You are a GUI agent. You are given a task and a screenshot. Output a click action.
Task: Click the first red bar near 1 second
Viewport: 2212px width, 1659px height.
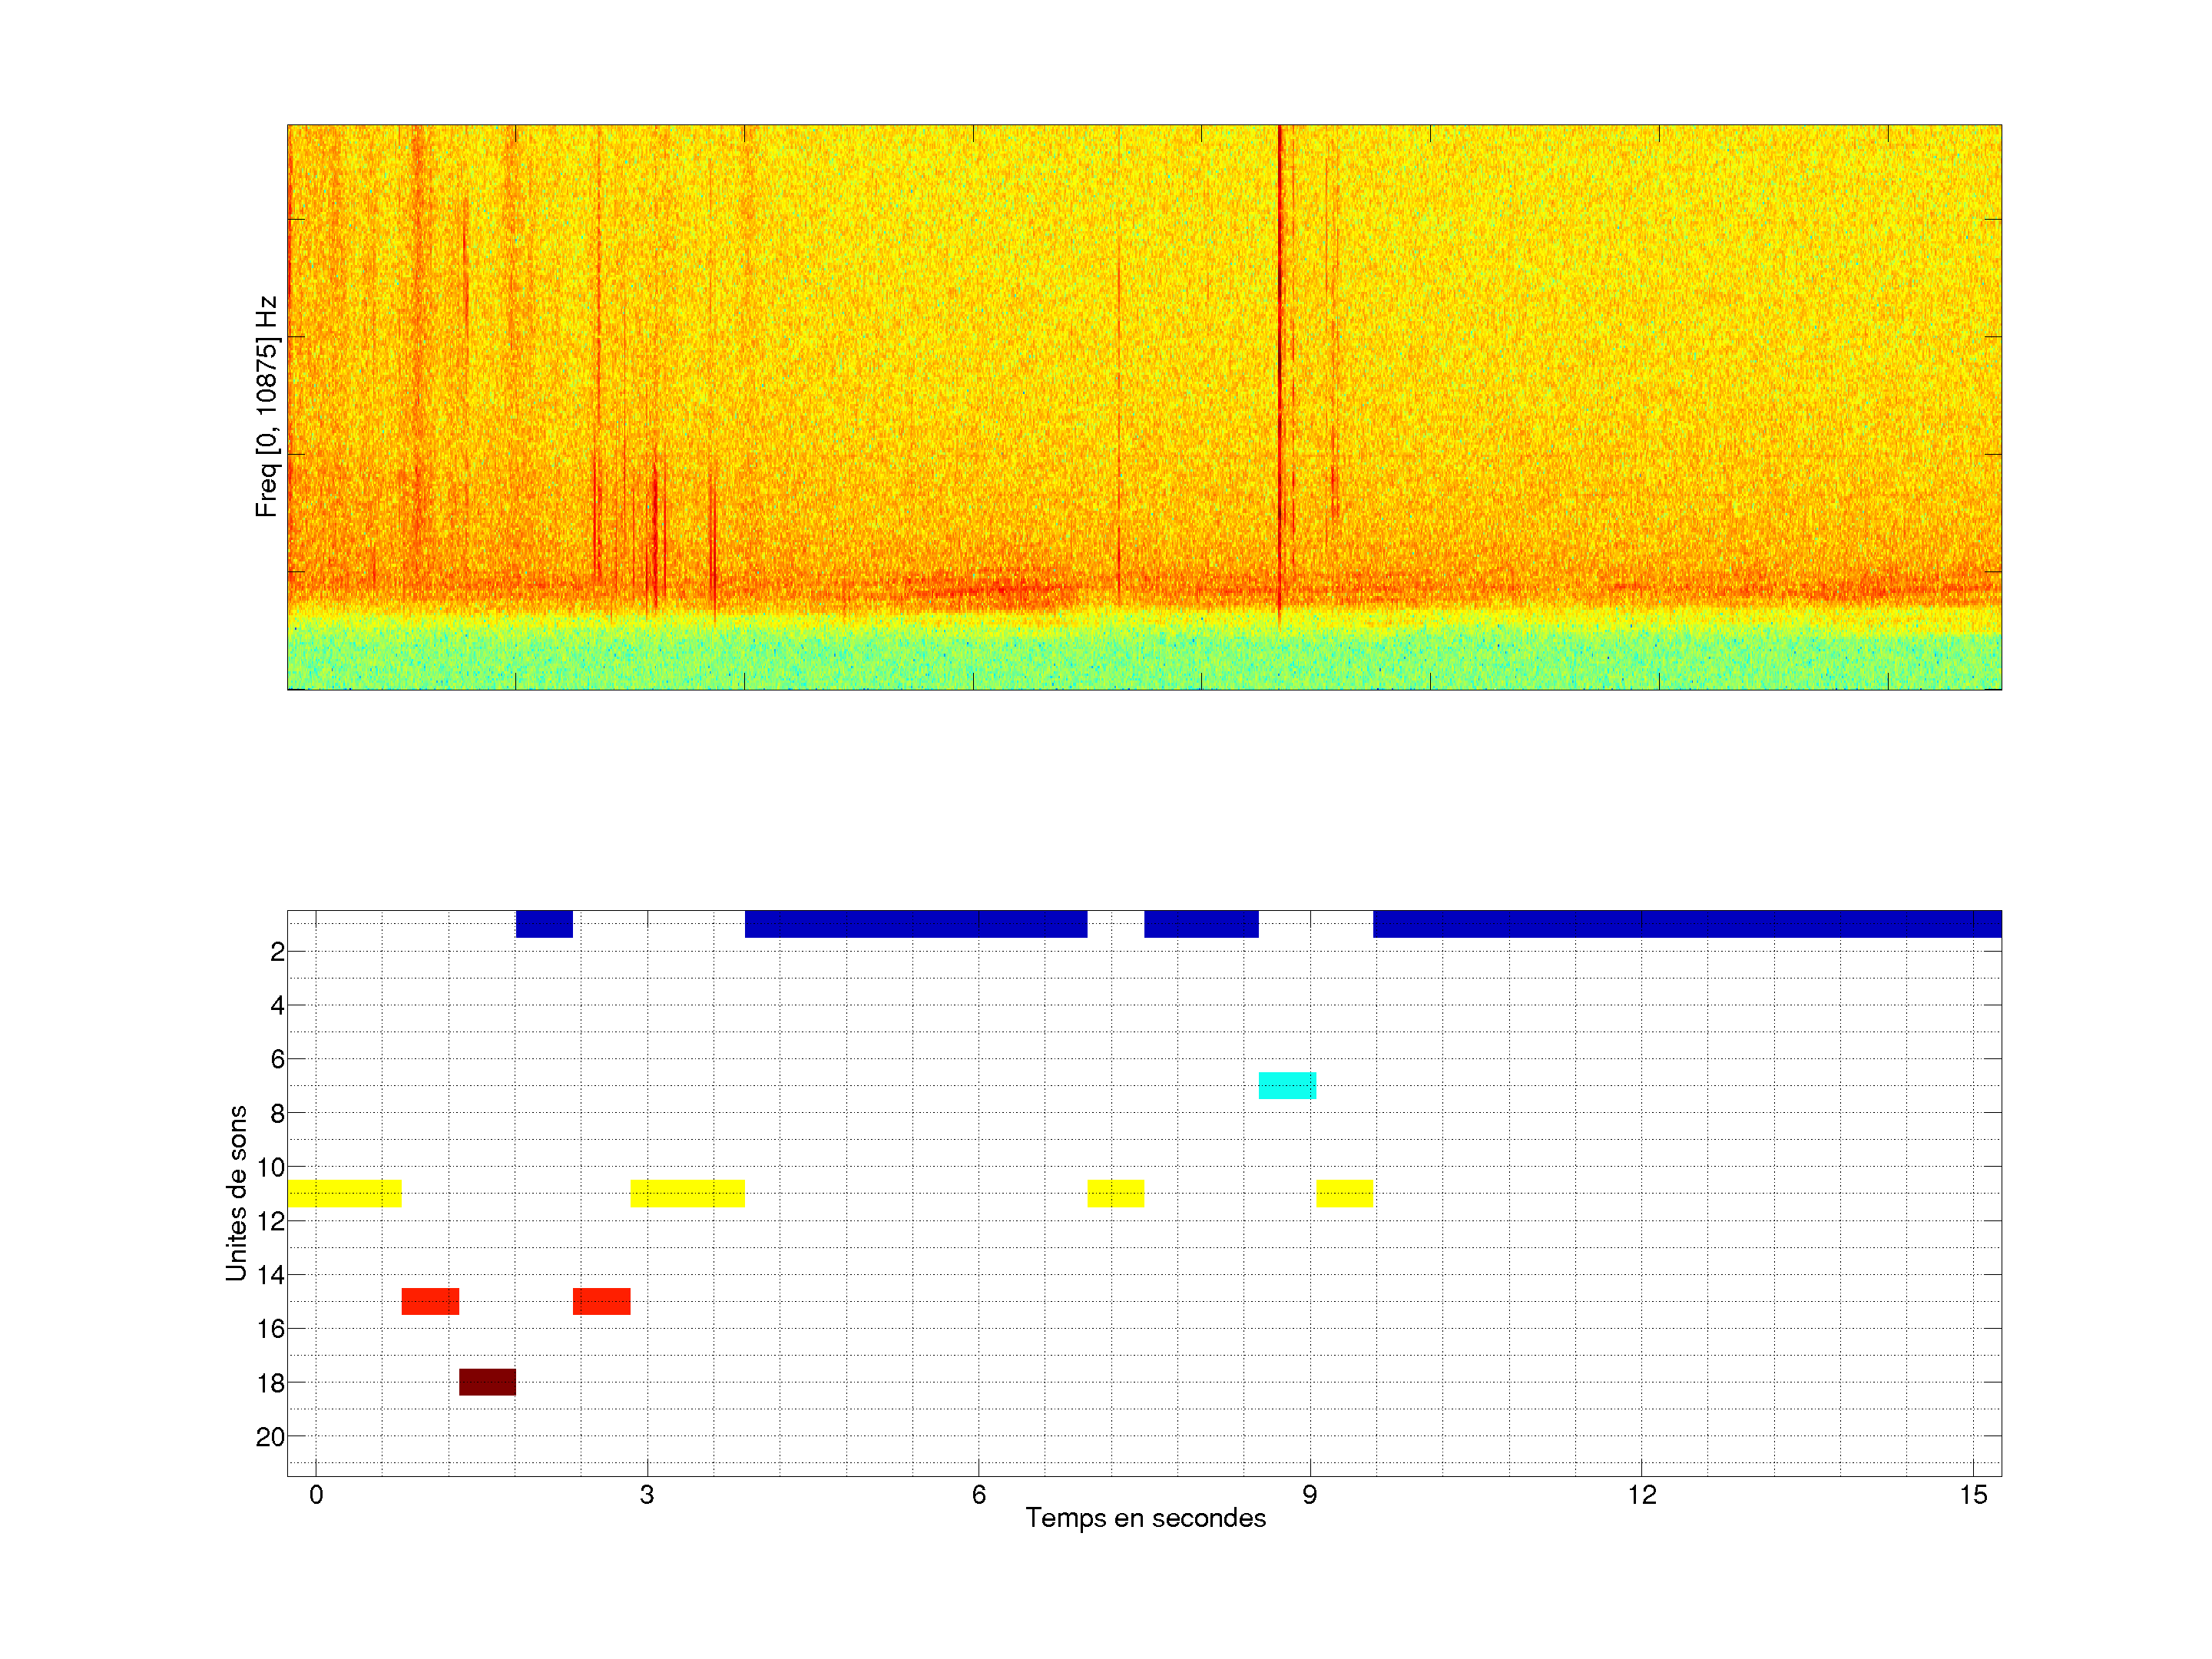click(x=430, y=1301)
